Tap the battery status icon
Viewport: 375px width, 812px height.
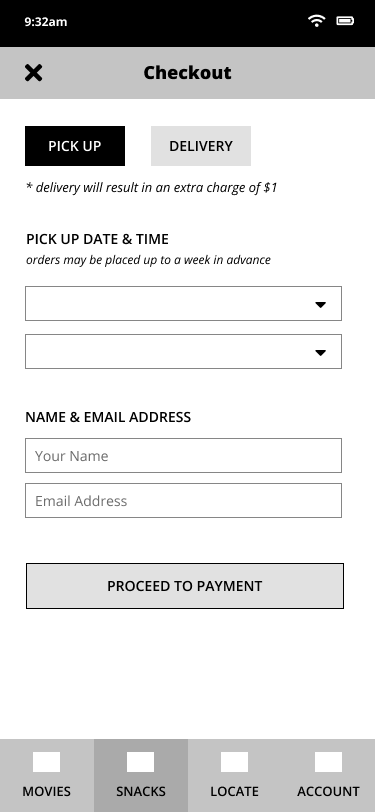[x=345, y=21]
